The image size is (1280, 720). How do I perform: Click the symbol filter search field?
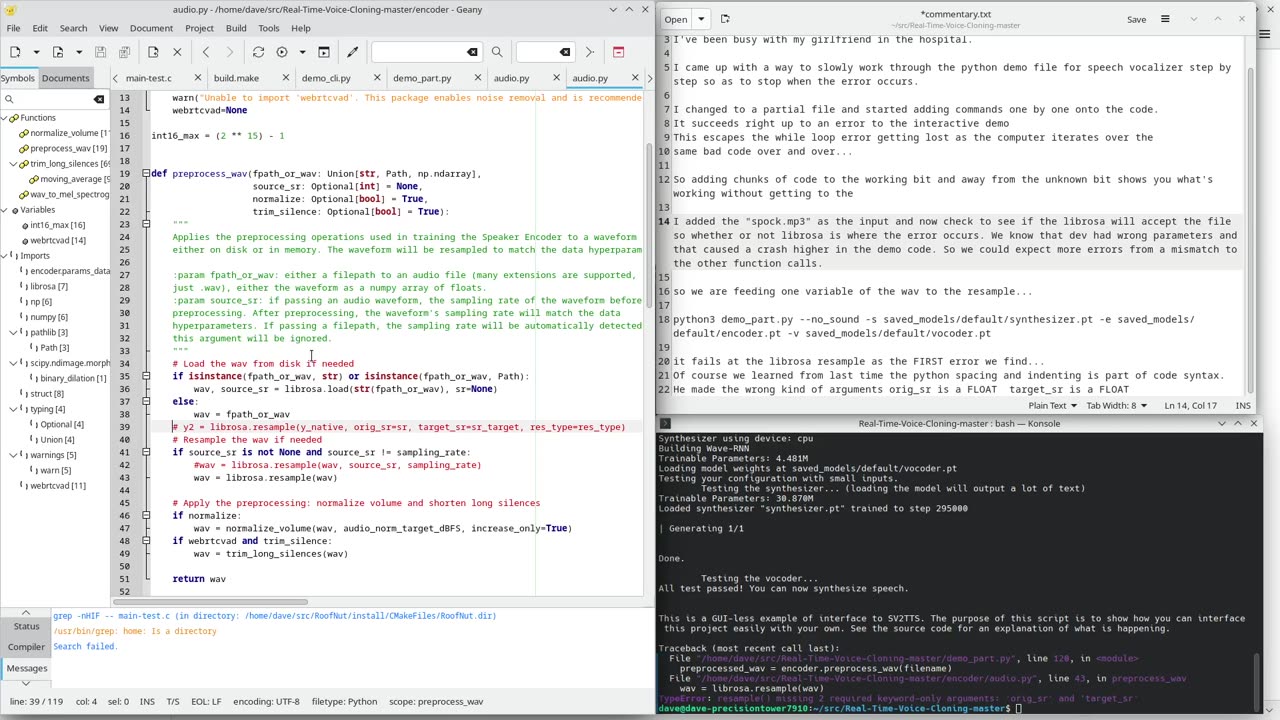click(53, 99)
